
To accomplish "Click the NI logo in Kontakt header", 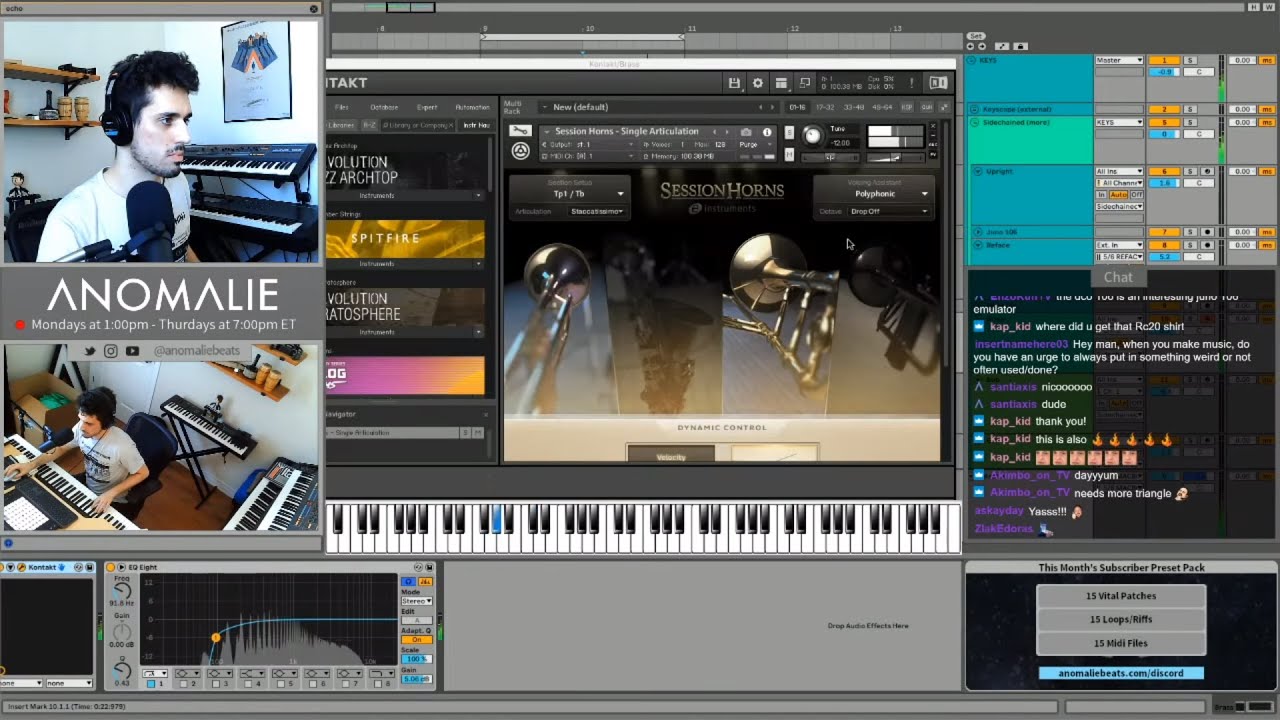I will [x=938, y=83].
